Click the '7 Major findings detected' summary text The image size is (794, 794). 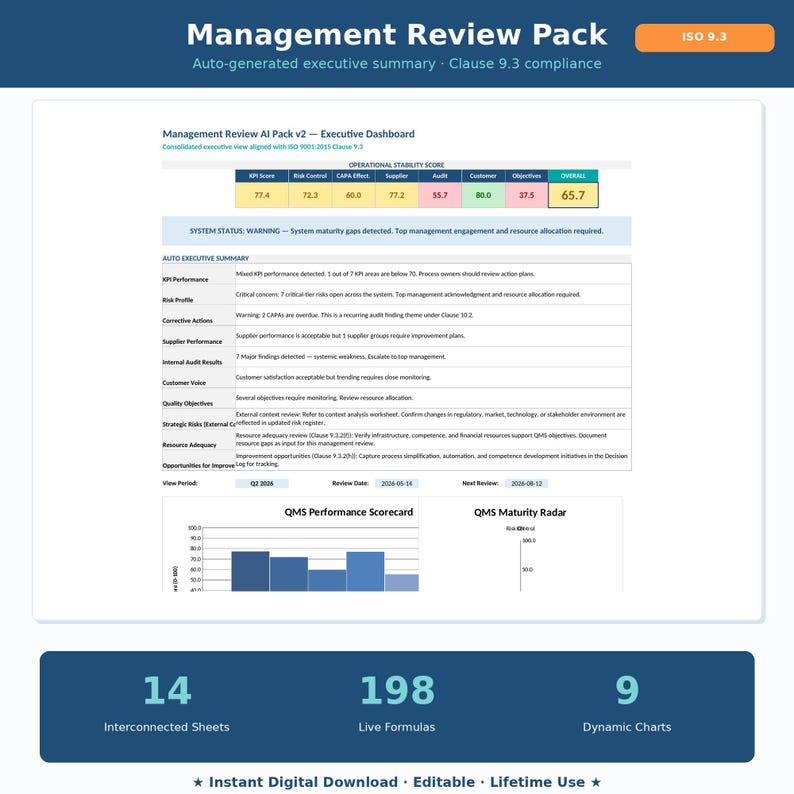[341, 356]
